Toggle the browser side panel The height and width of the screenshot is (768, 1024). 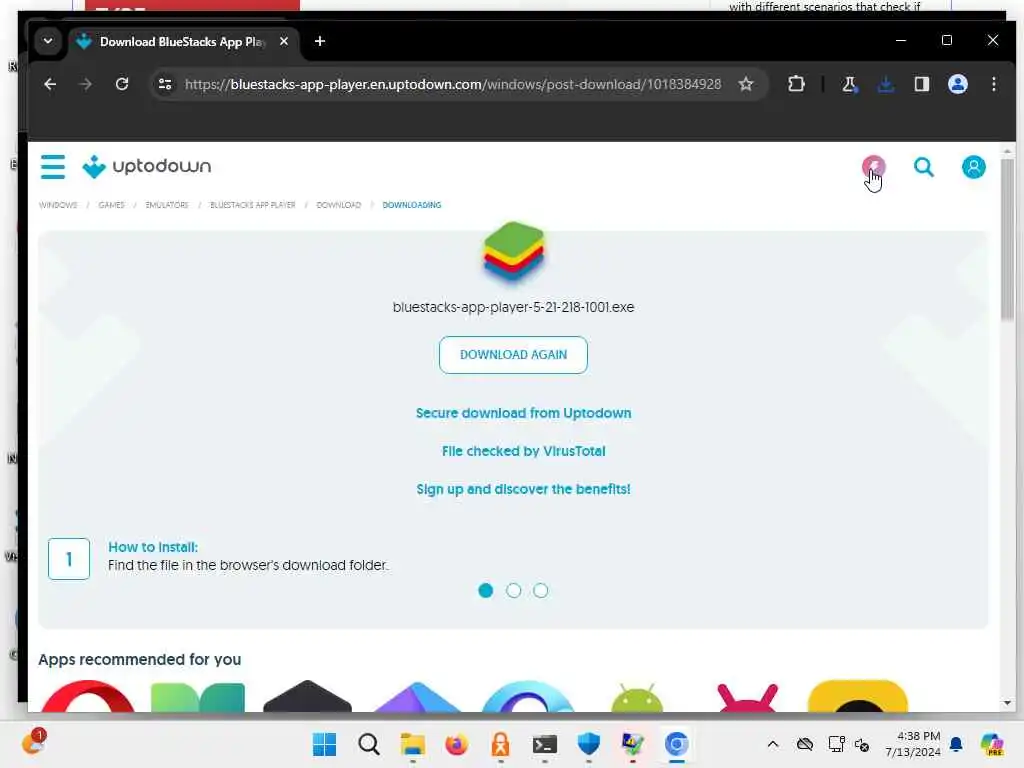(x=921, y=84)
